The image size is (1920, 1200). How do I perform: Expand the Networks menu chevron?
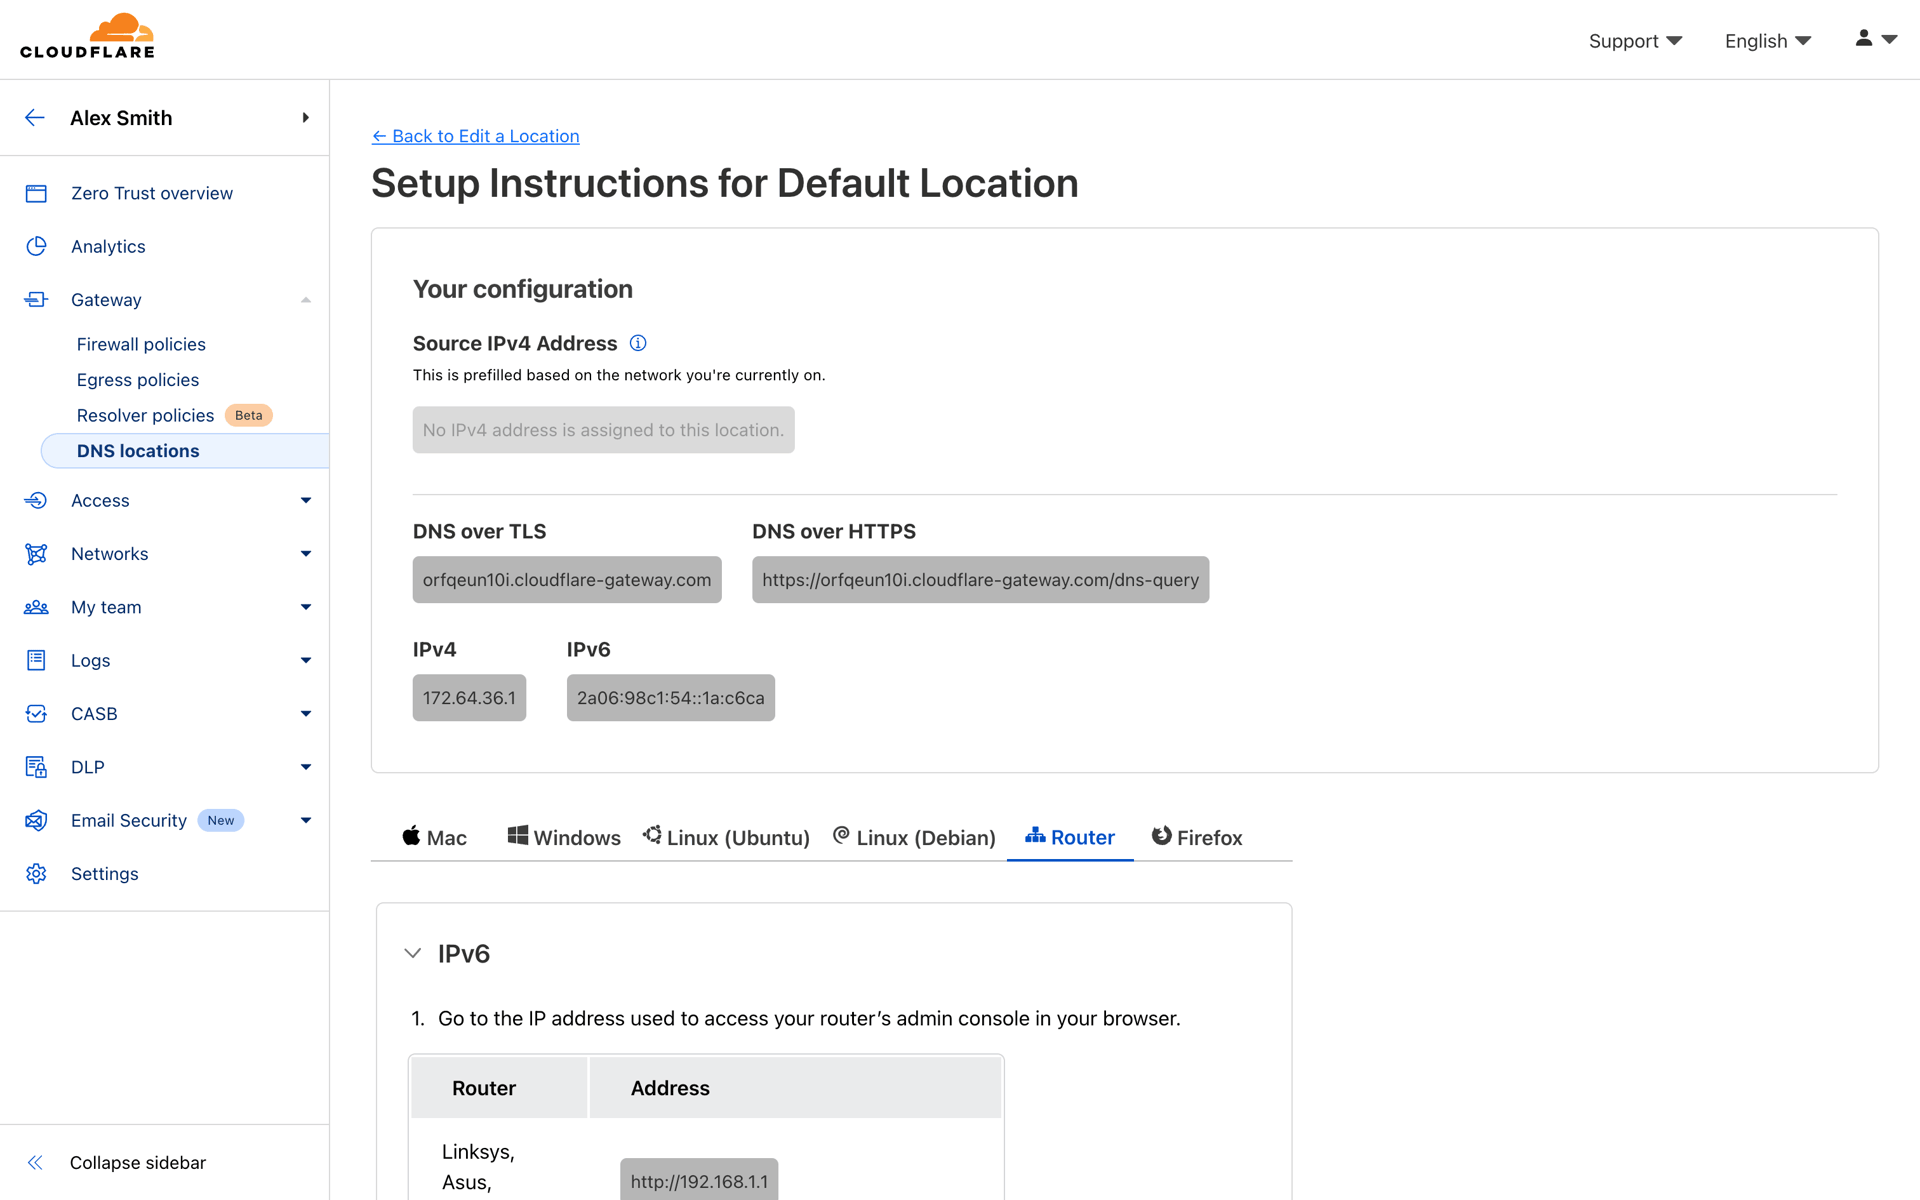click(305, 553)
